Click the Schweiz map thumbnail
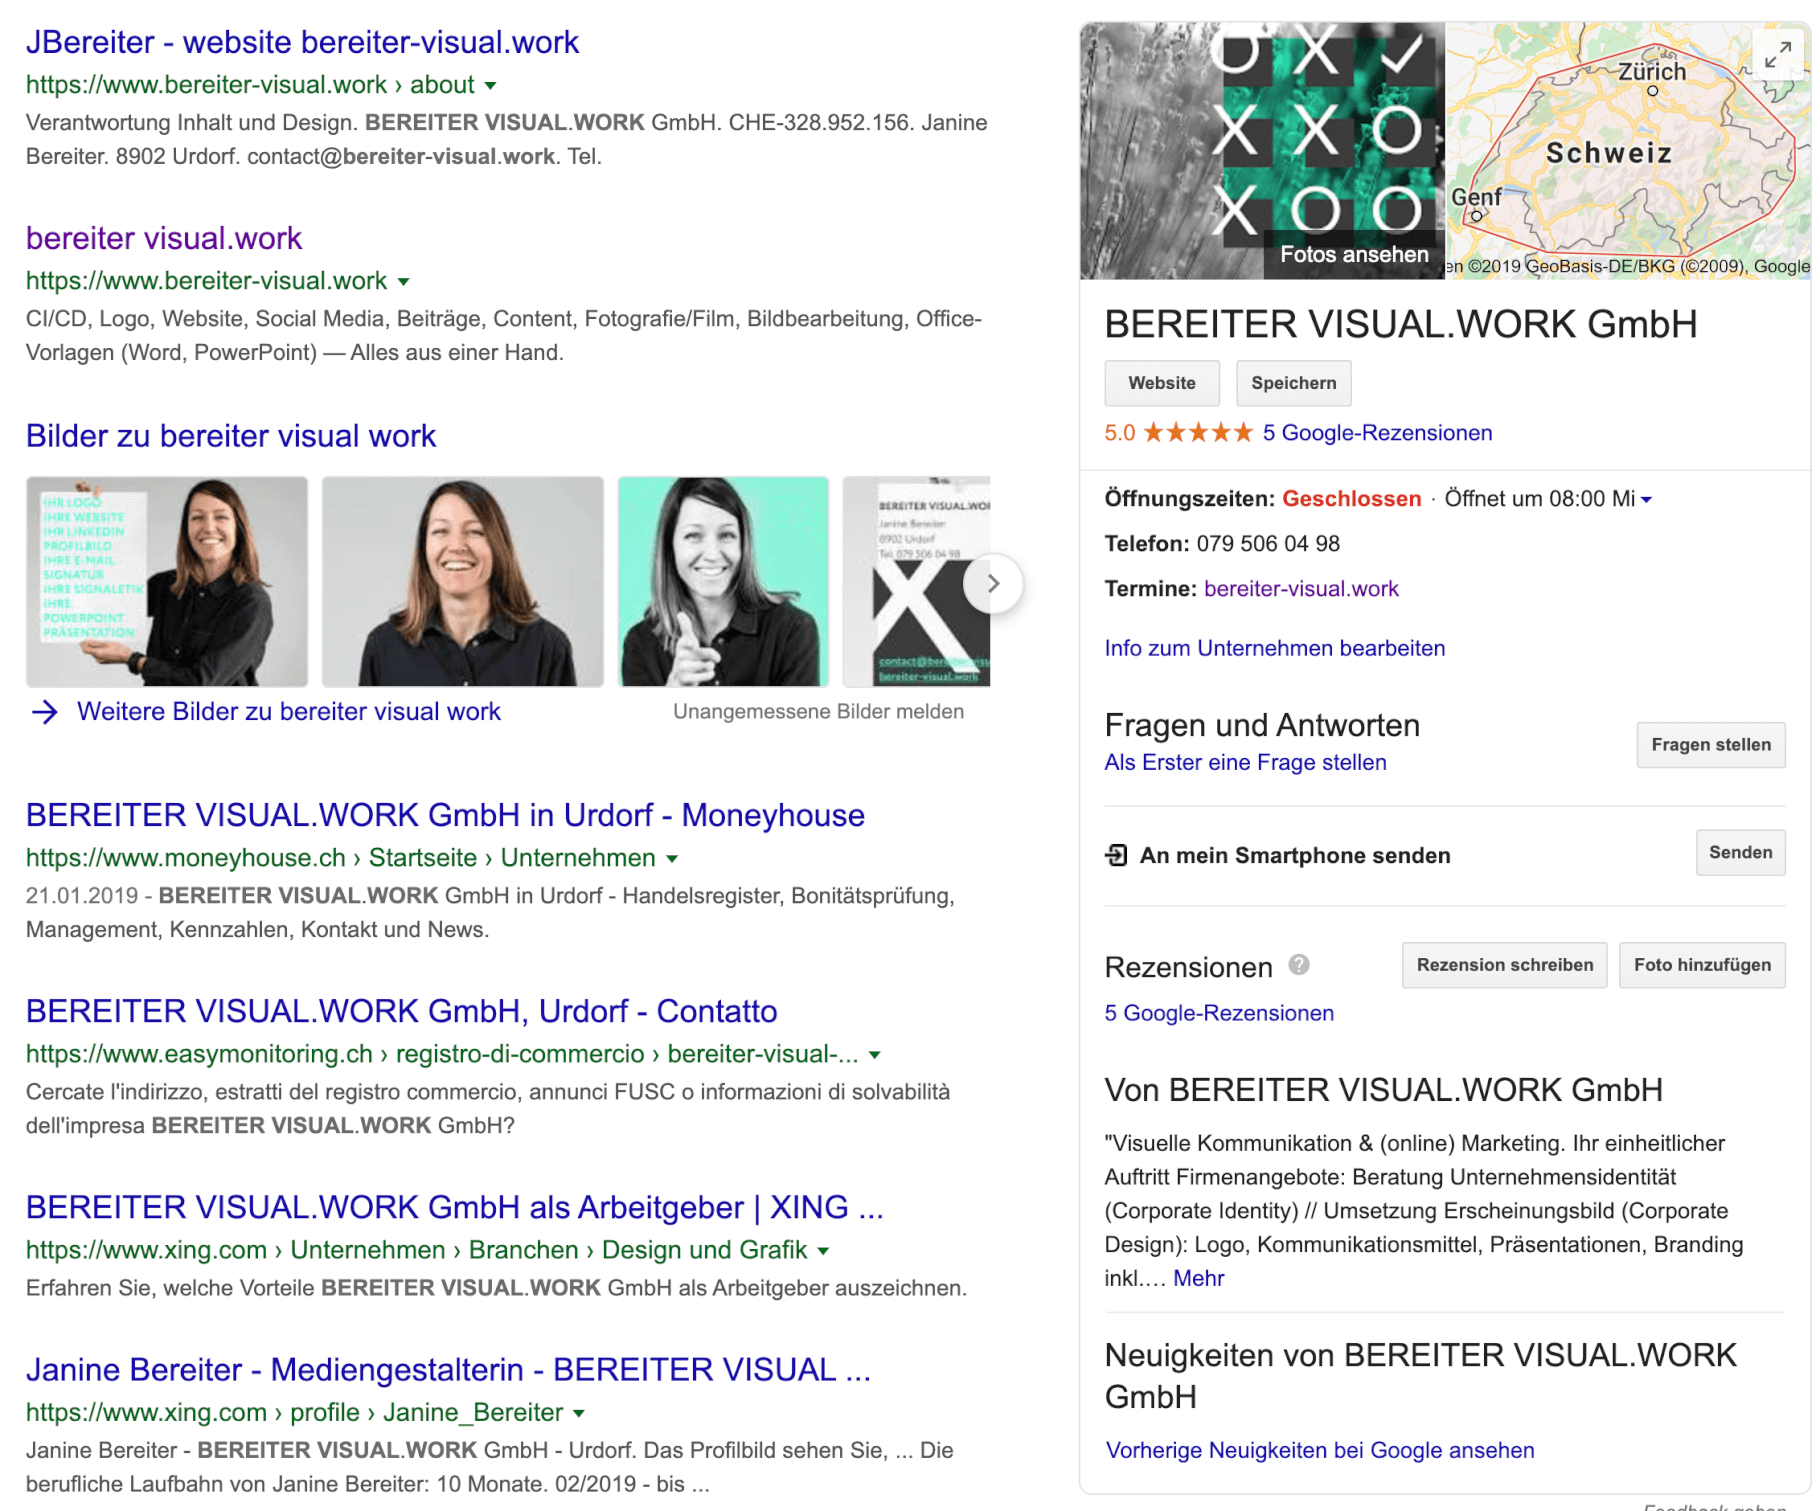This screenshot has width=1820, height=1511. click(1628, 151)
